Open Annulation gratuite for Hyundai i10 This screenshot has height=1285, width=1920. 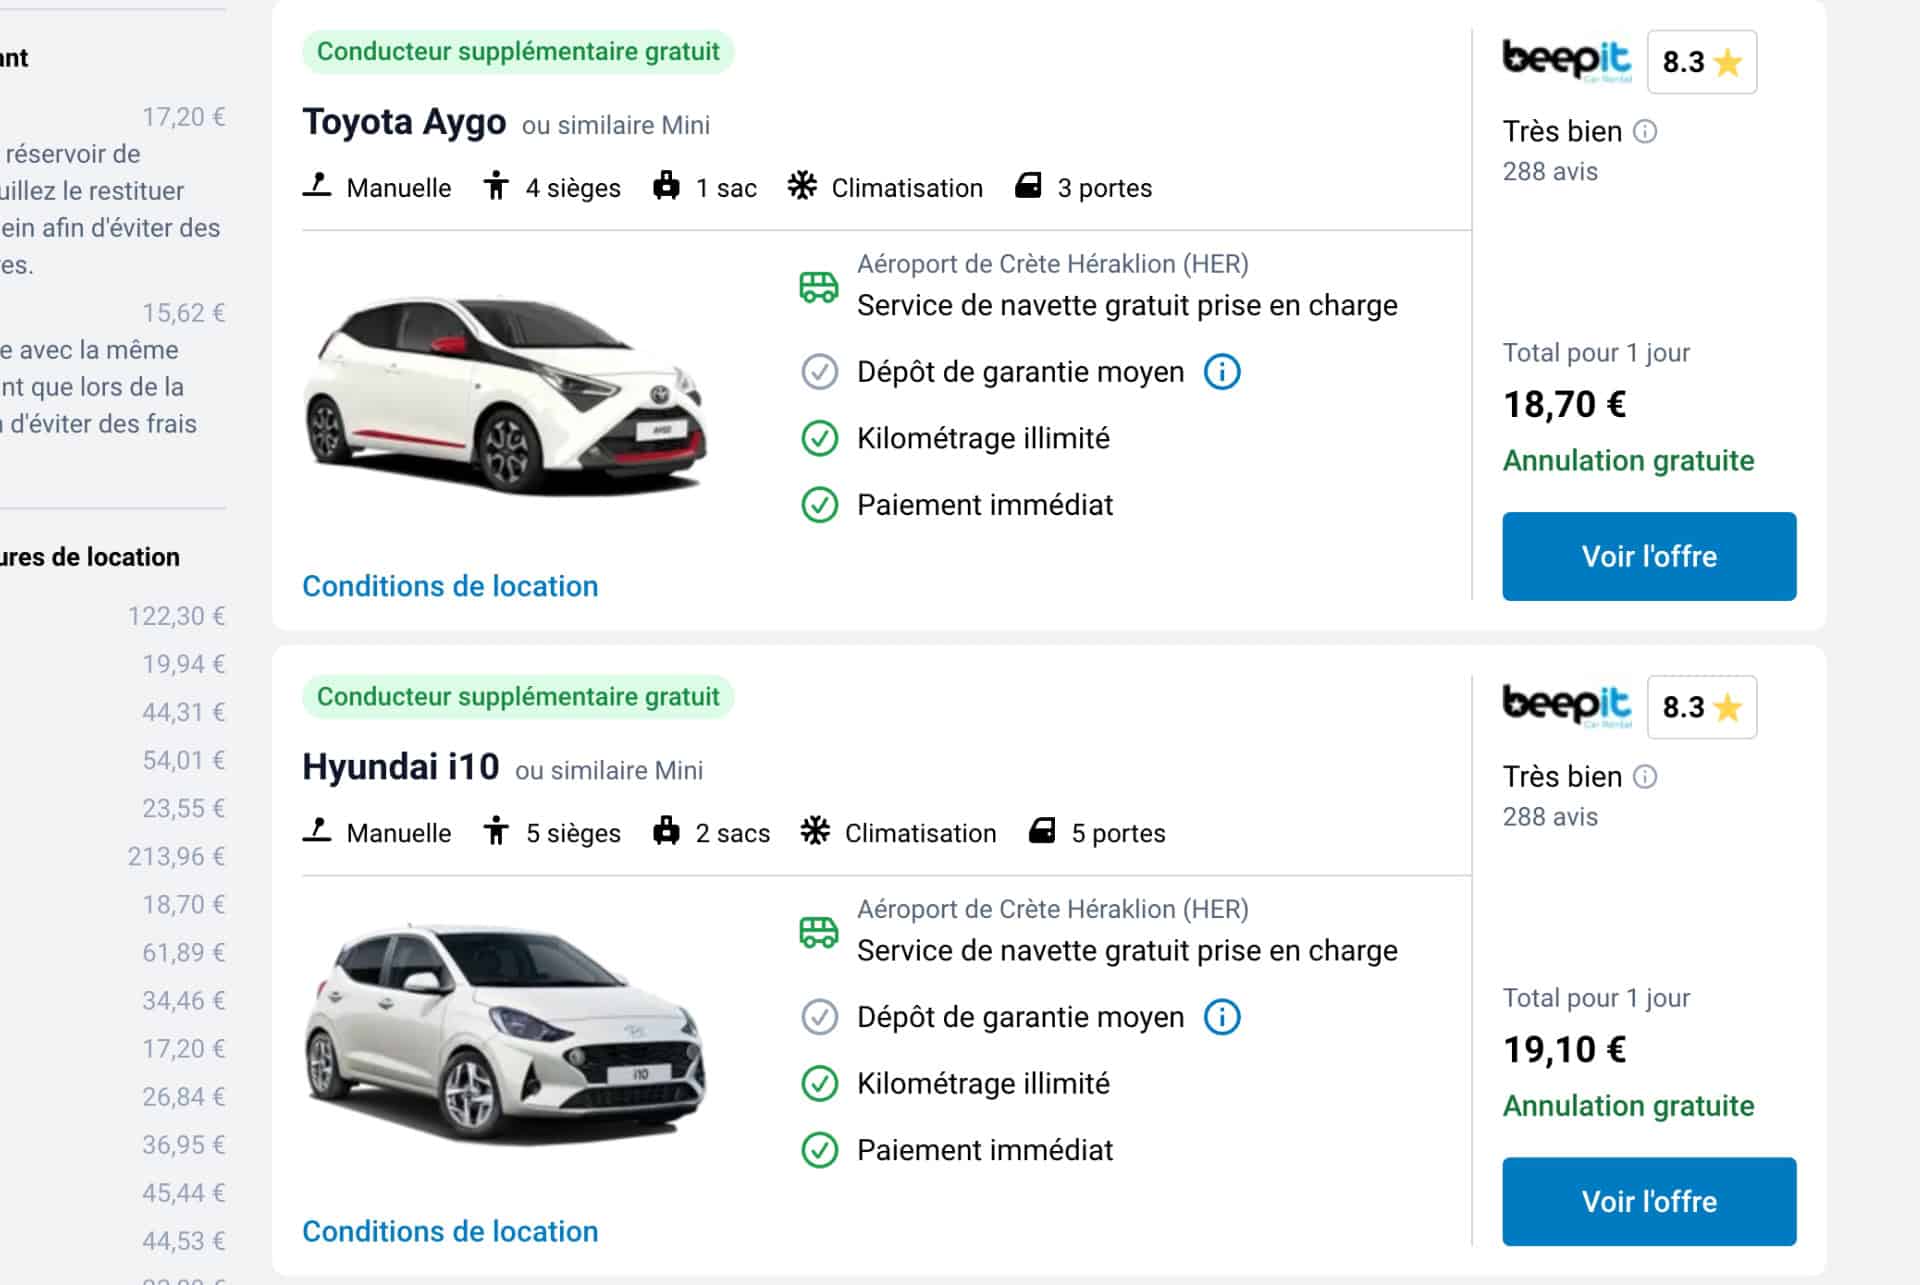1627,1106
